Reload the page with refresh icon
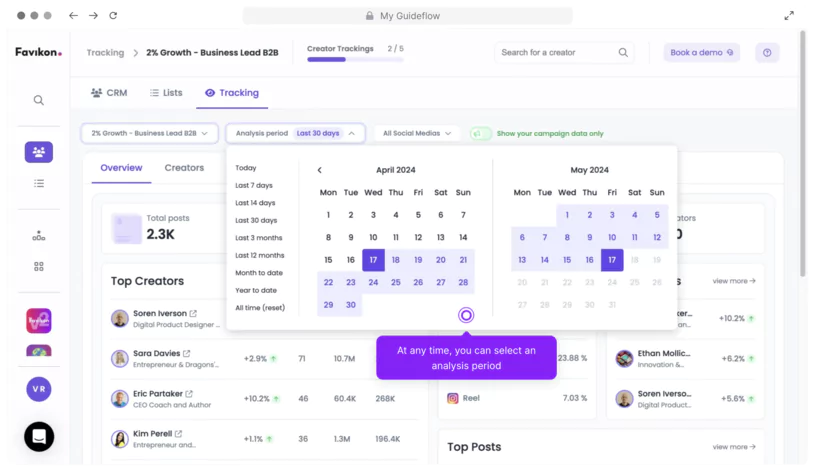Image resolution: width=820 pixels, height=475 pixels. pyautogui.click(x=113, y=16)
